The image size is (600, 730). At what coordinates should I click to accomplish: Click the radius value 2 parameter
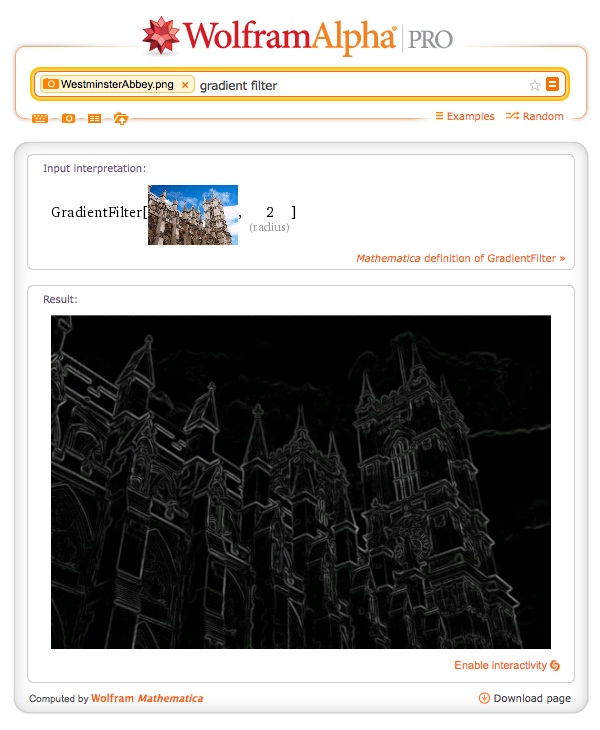(x=270, y=212)
